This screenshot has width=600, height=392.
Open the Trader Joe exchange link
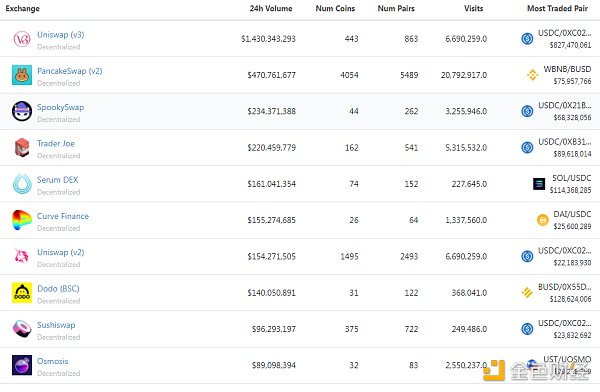[56, 144]
